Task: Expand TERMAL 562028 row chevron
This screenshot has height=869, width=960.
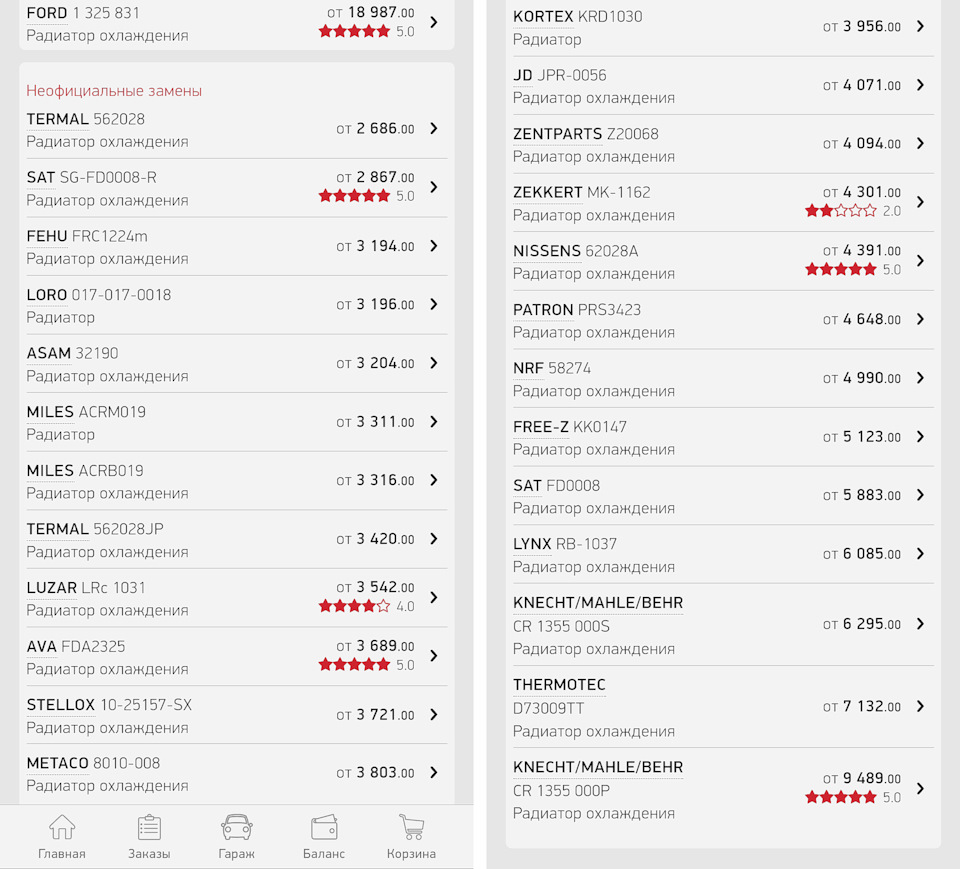Action: pyautogui.click(x=434, y=128)
